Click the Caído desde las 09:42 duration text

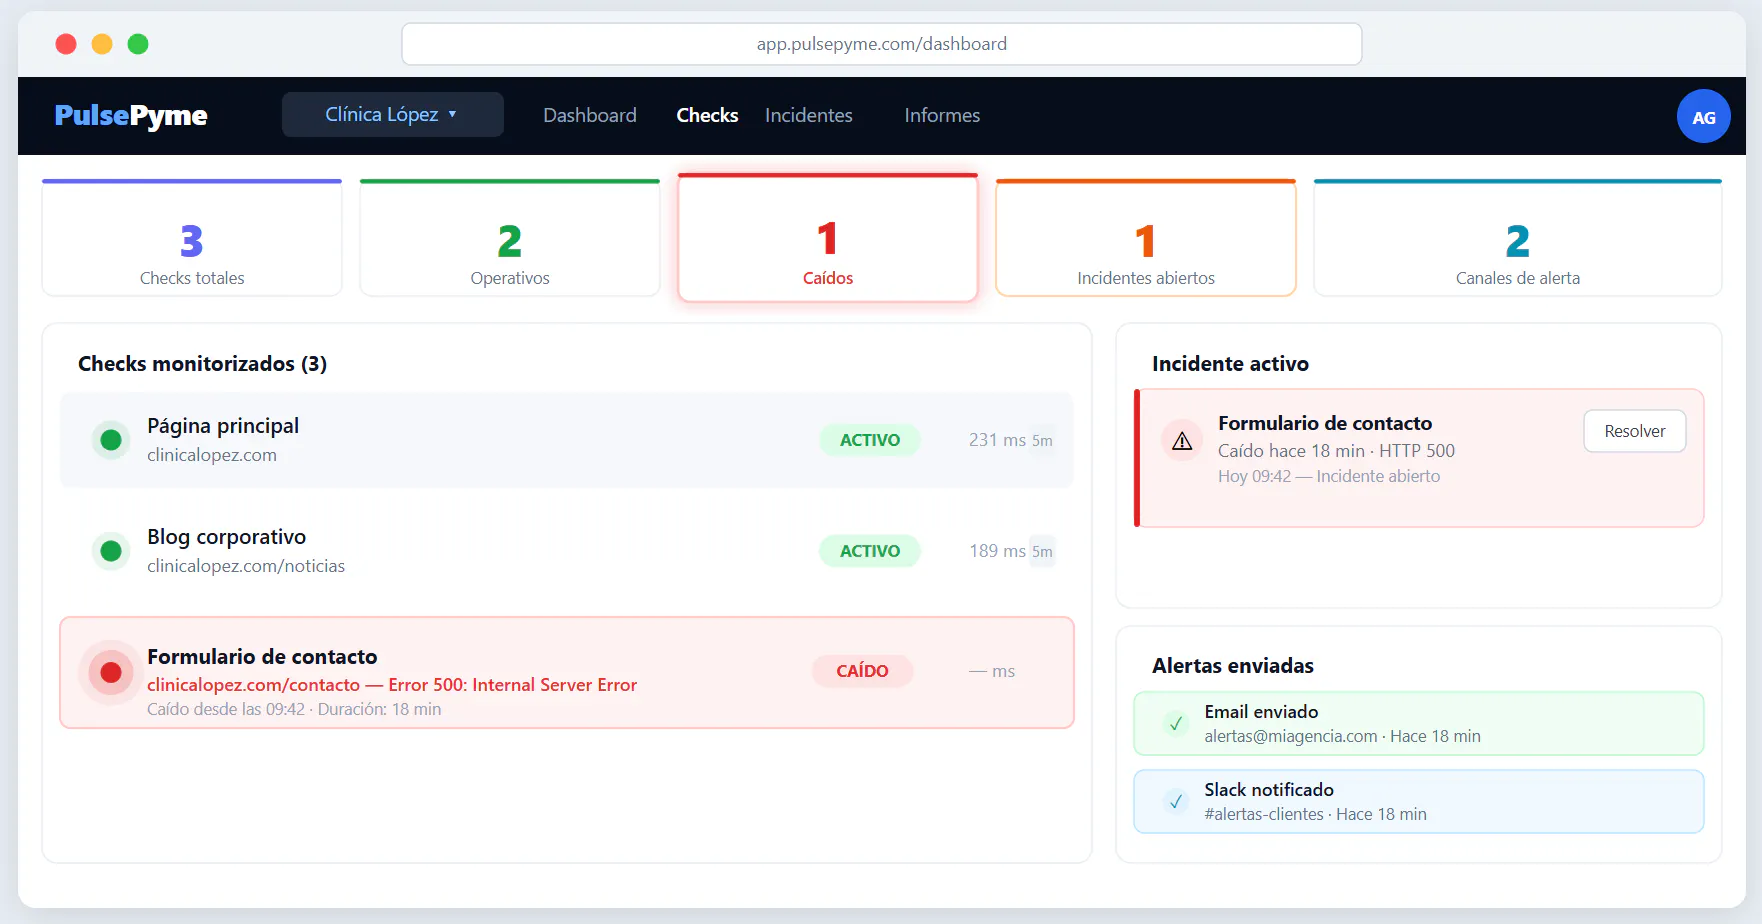click(294, 709)
